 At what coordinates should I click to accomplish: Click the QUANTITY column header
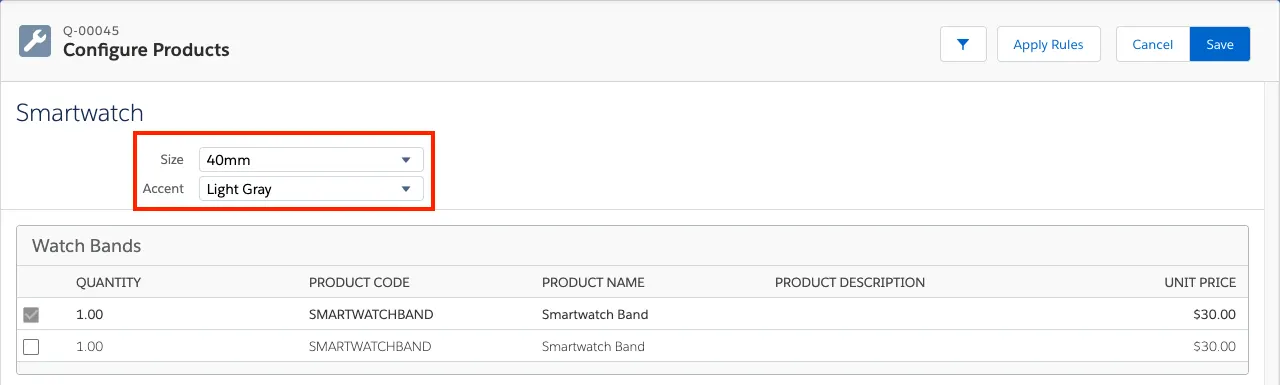(x=108, y=282)
